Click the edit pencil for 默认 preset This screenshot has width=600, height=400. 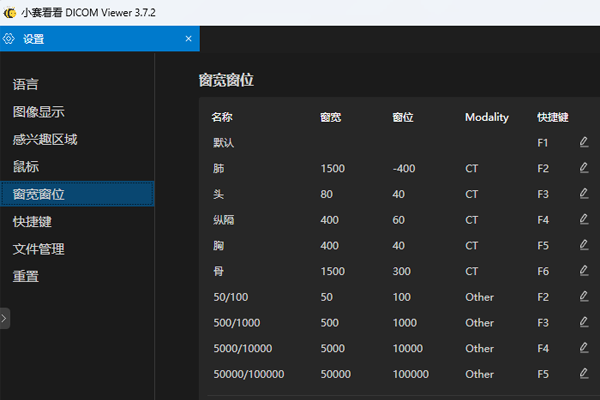(x=584, y=142)
